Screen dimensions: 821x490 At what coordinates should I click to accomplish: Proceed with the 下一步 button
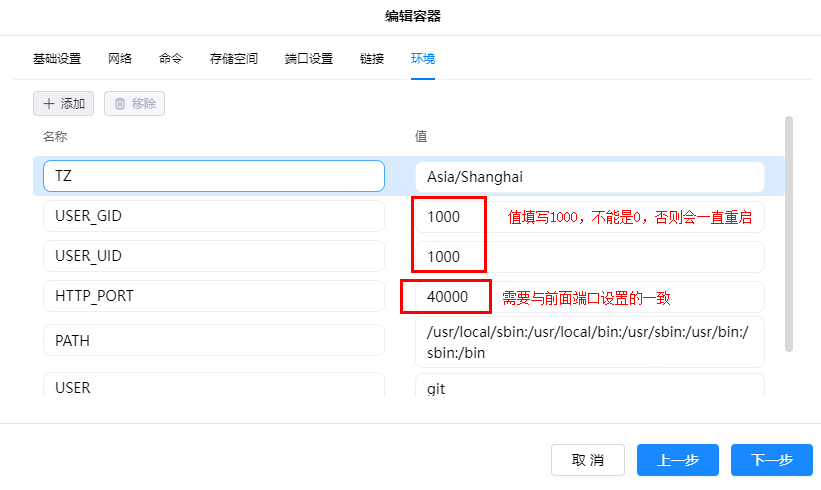[x=771, y=460]
